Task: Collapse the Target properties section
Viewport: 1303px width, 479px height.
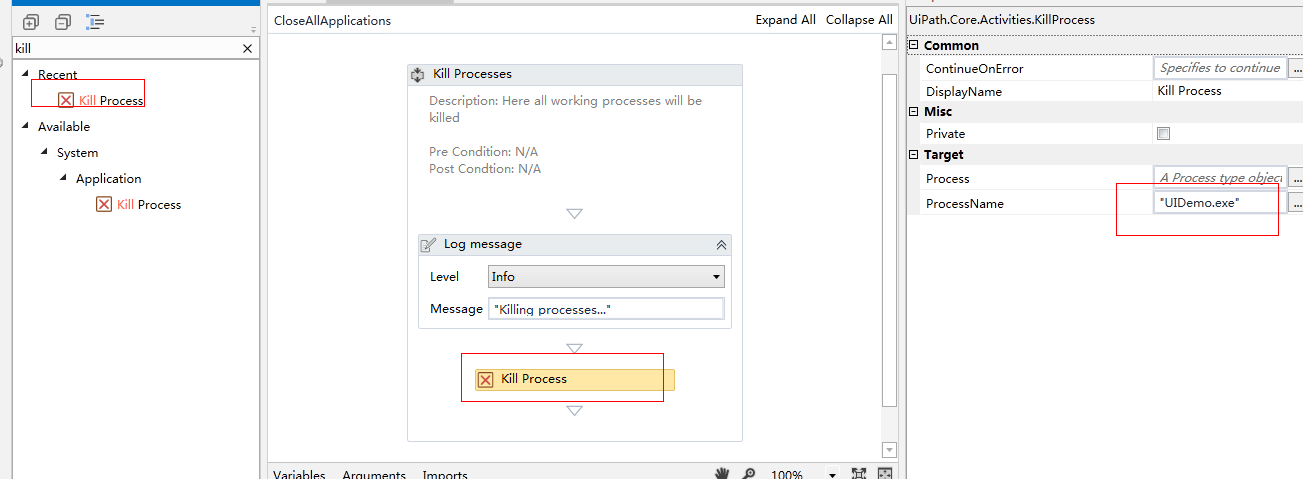Action: coord(913,154)
